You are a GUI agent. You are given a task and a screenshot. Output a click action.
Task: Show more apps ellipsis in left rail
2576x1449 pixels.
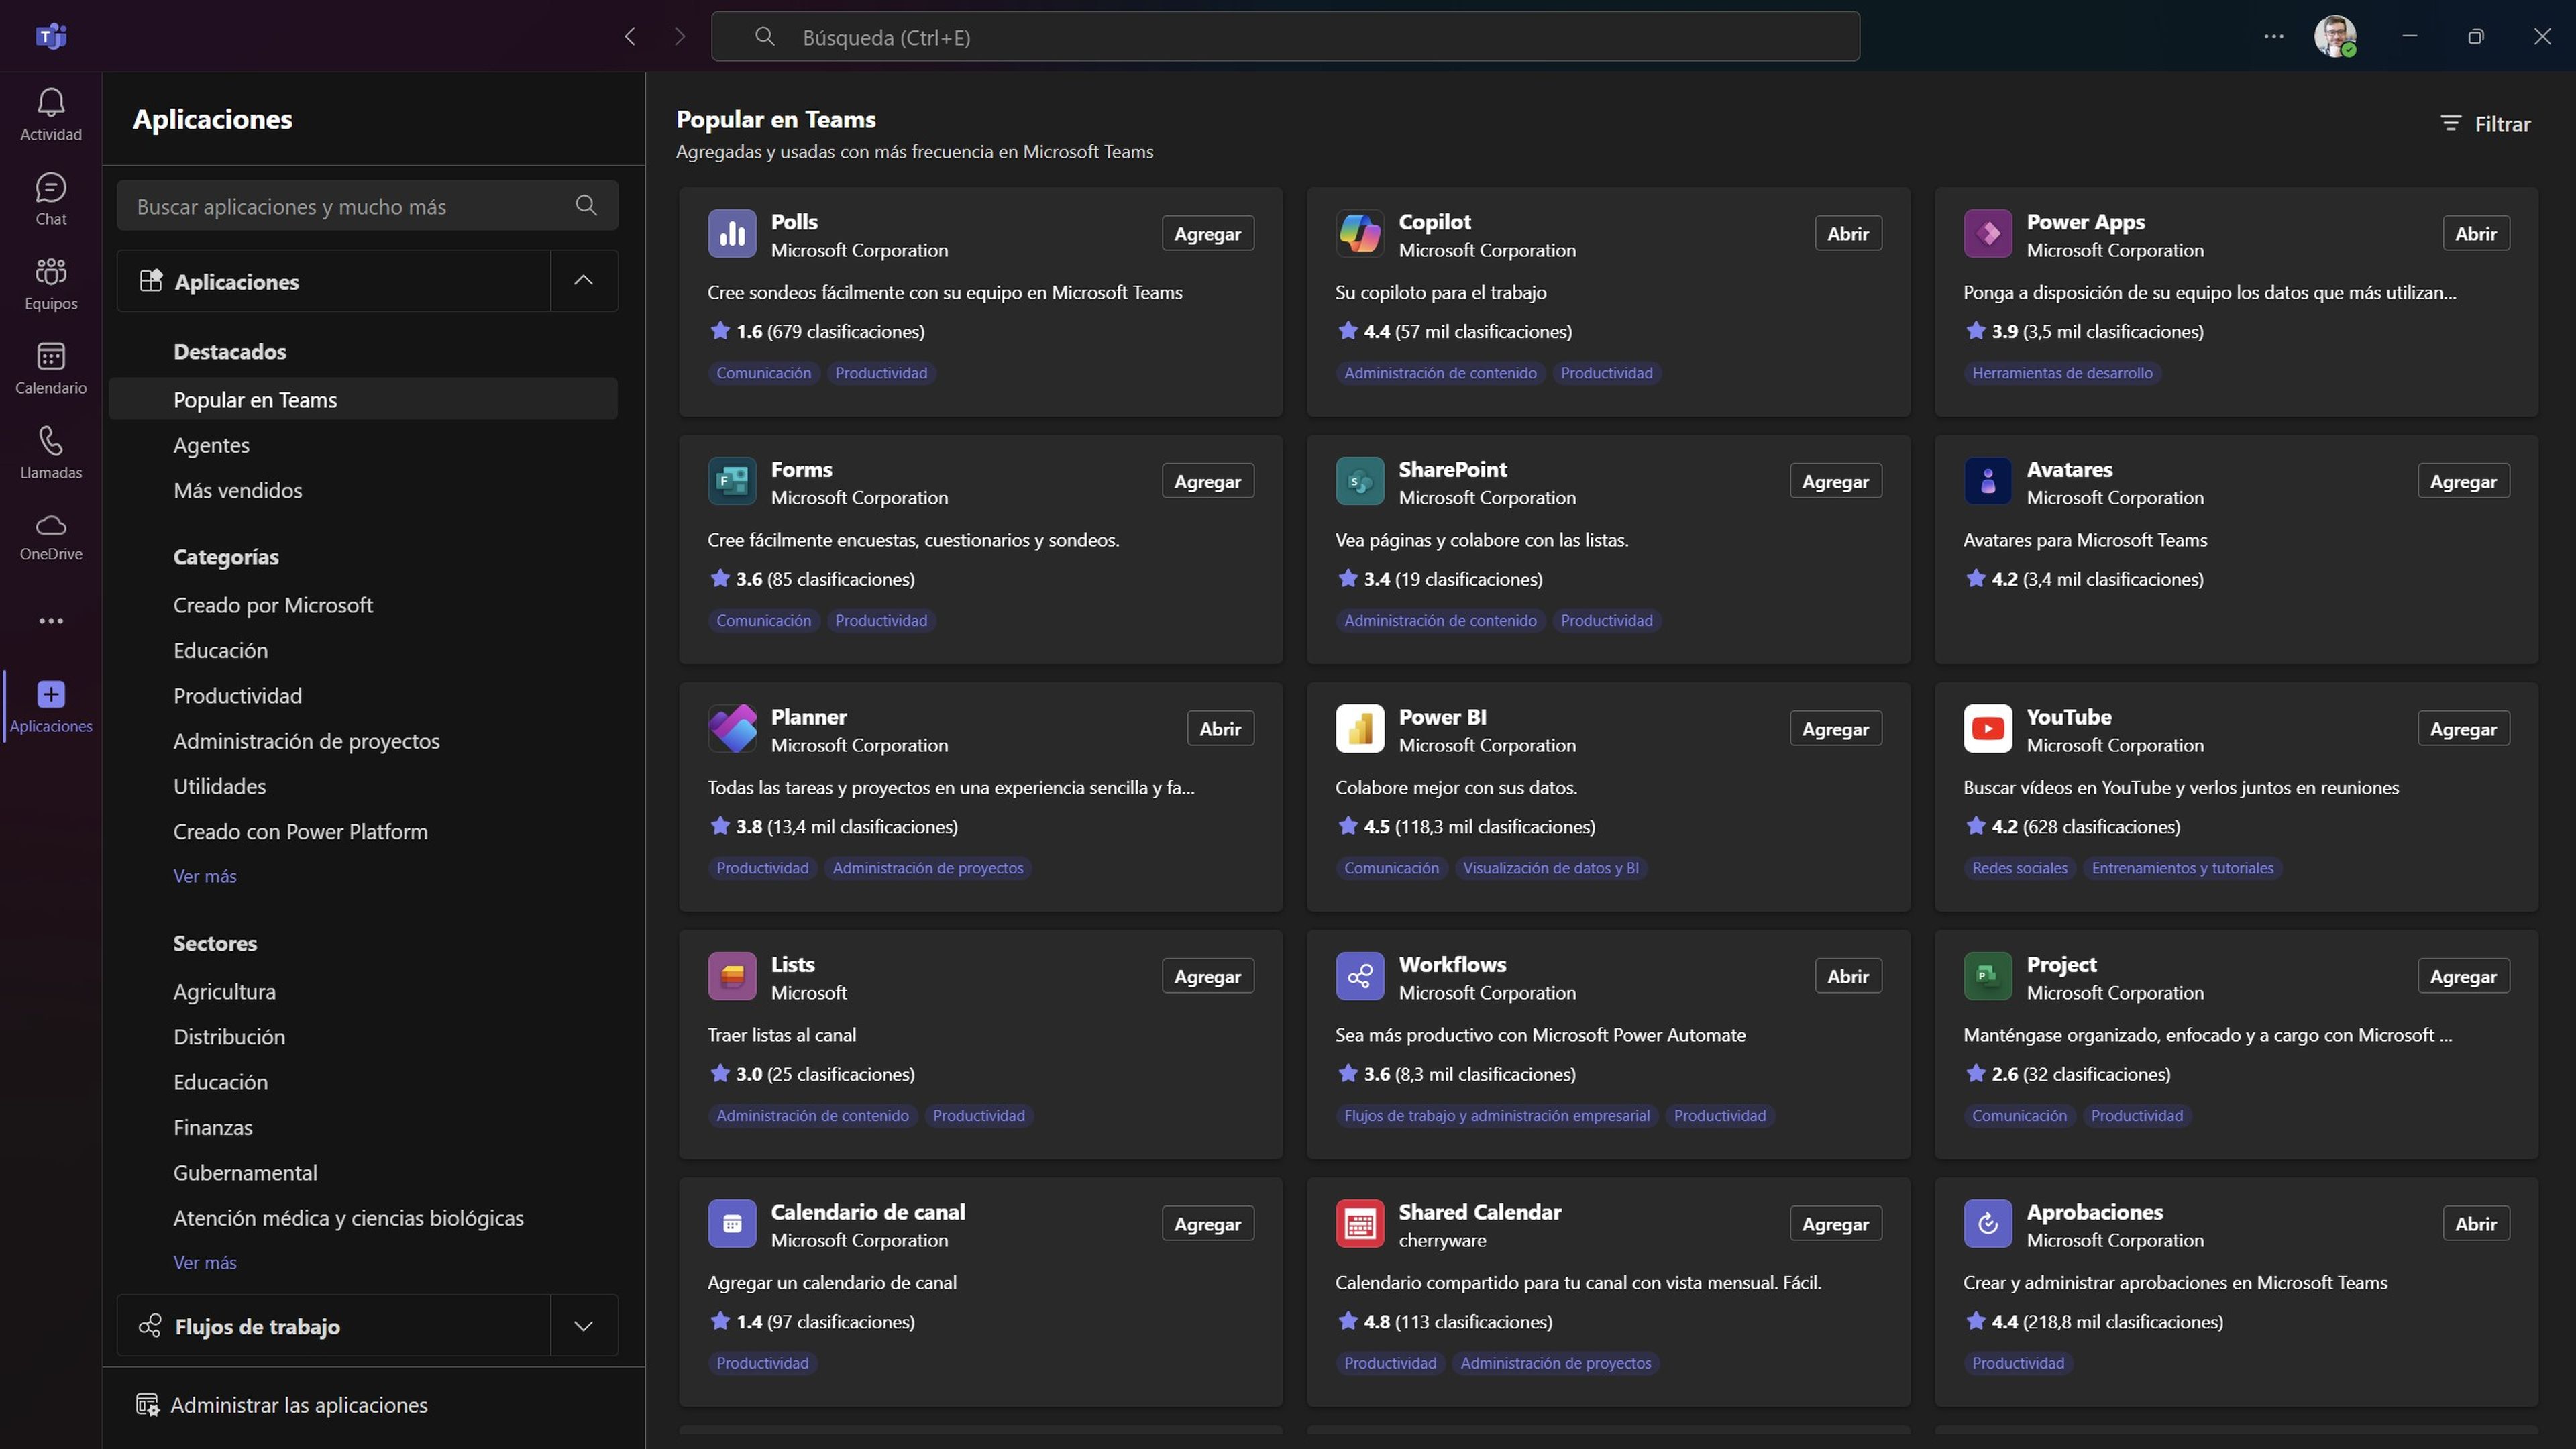51,621
